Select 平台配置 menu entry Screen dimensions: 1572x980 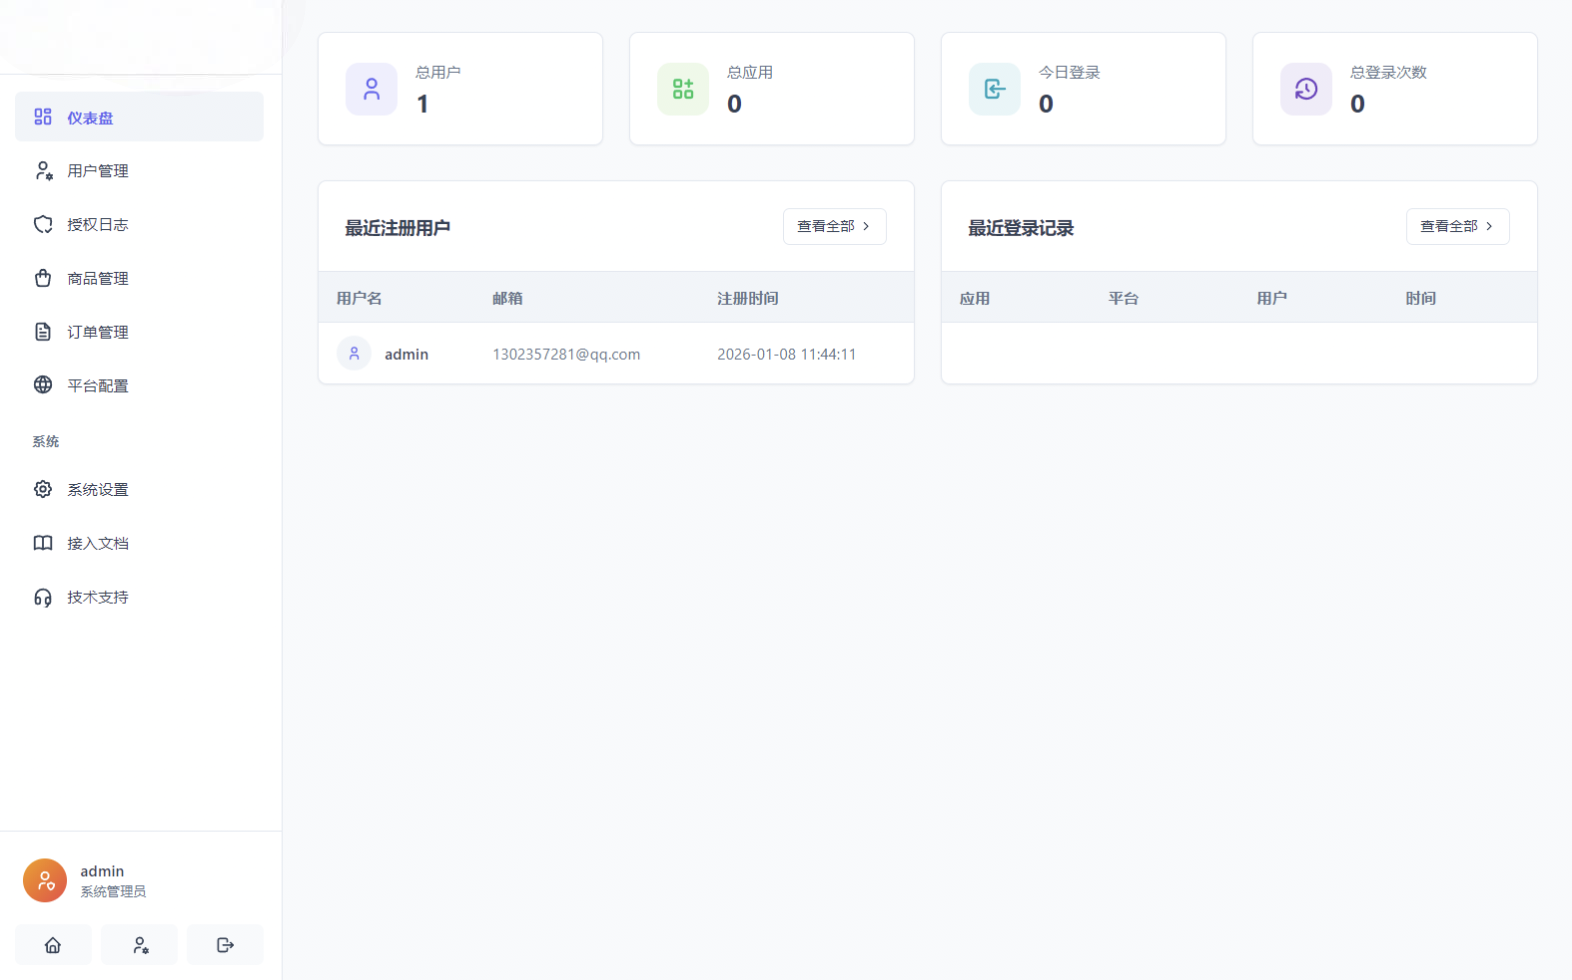[x=139, y=386]
